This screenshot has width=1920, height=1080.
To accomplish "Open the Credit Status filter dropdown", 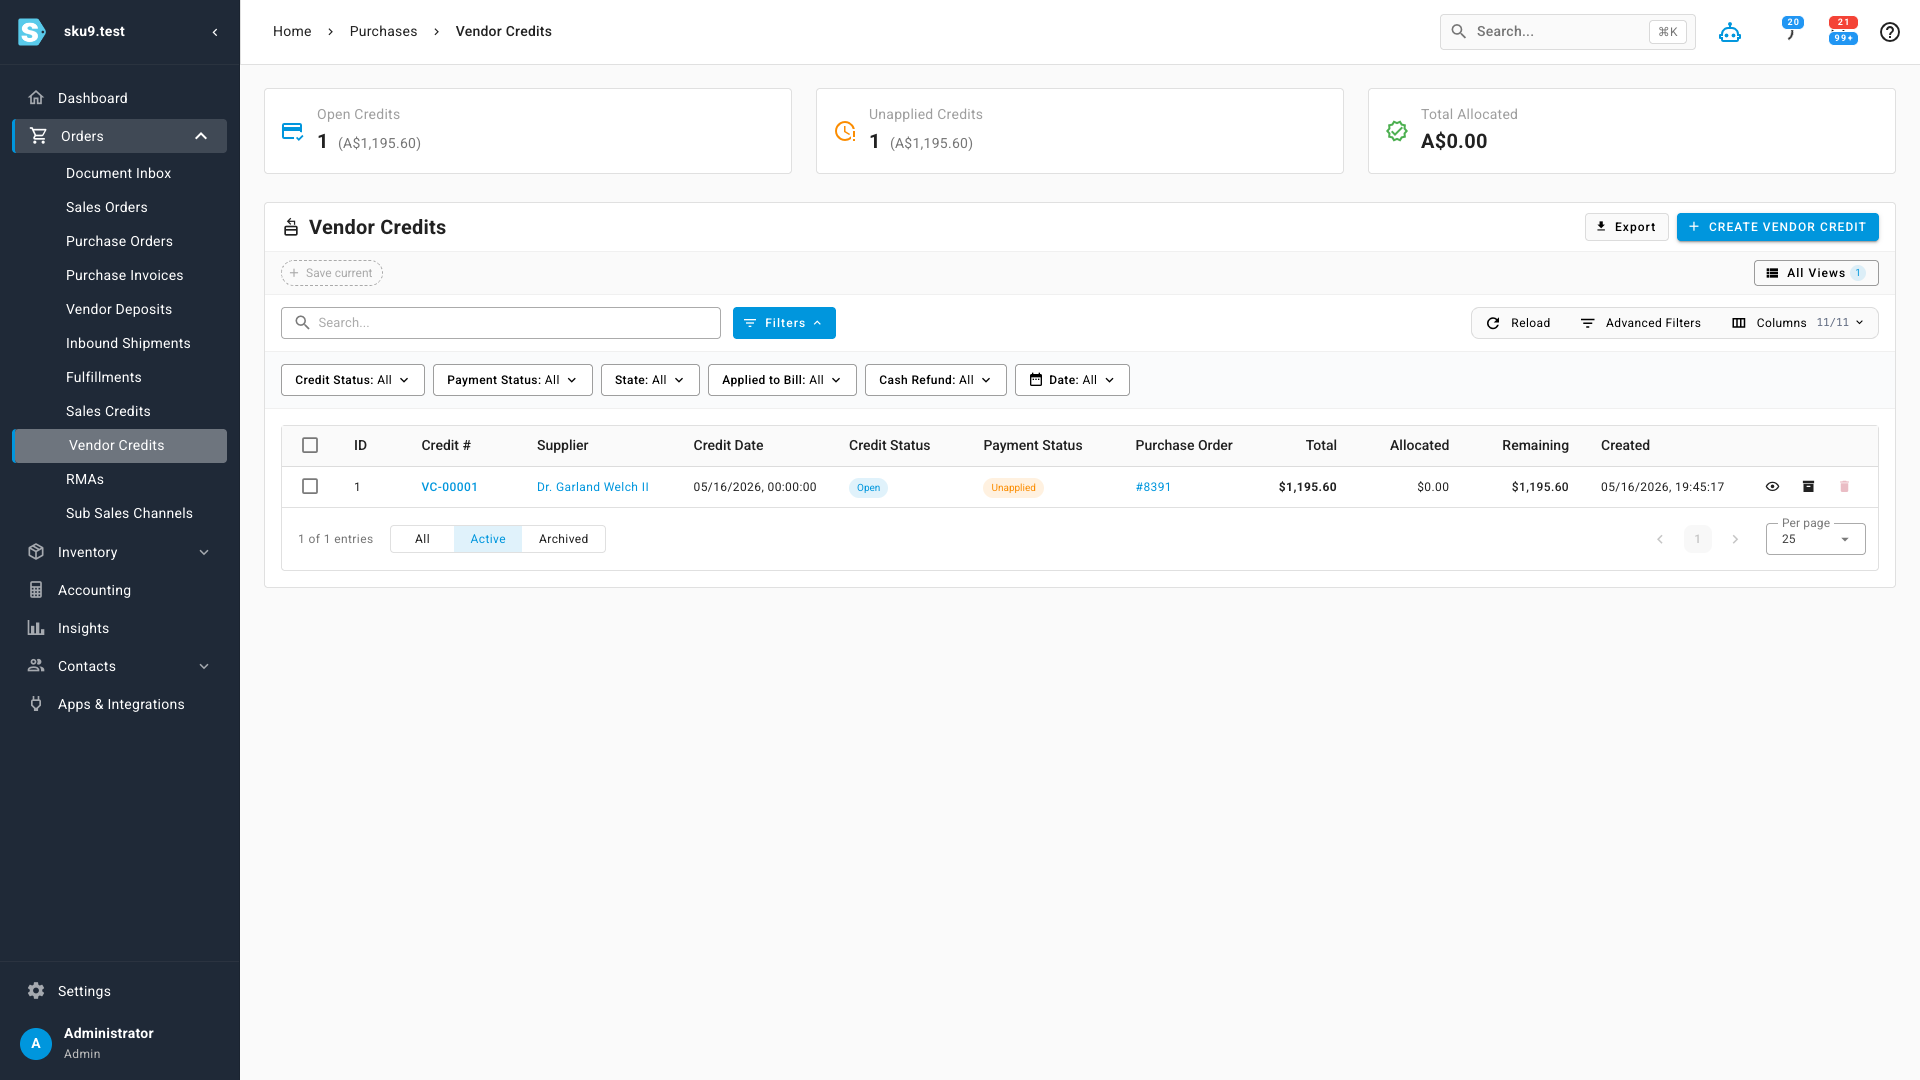I will click(x=353, y=380).
